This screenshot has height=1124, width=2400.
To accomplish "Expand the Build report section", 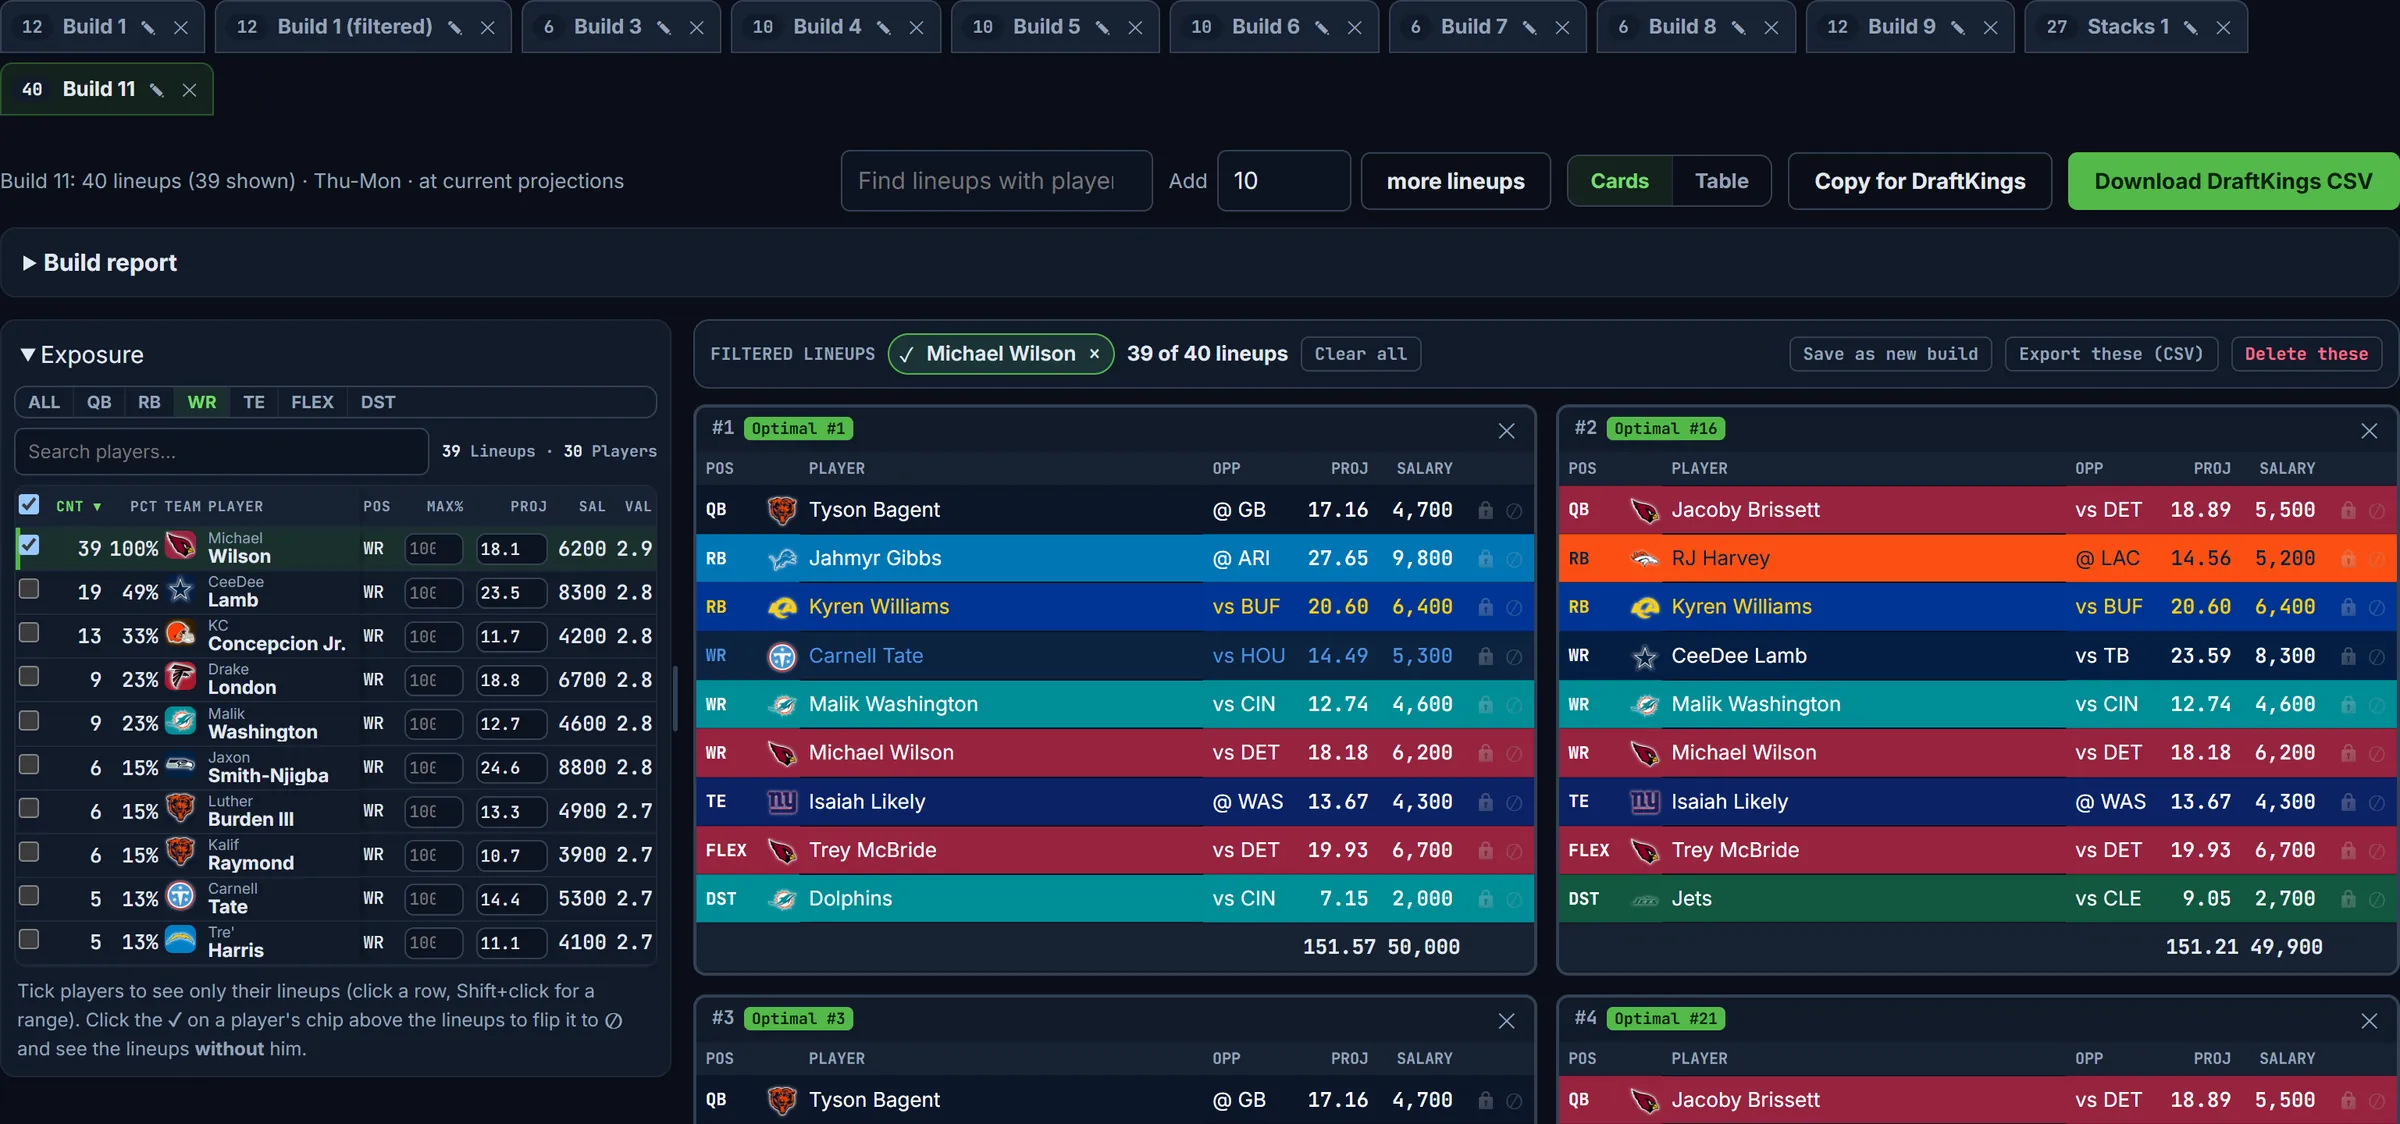I will [100, 263].
